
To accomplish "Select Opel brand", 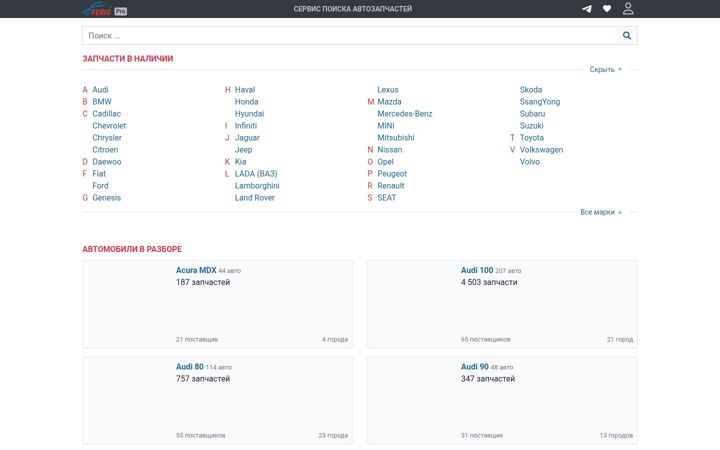I will tap(385, 162).
